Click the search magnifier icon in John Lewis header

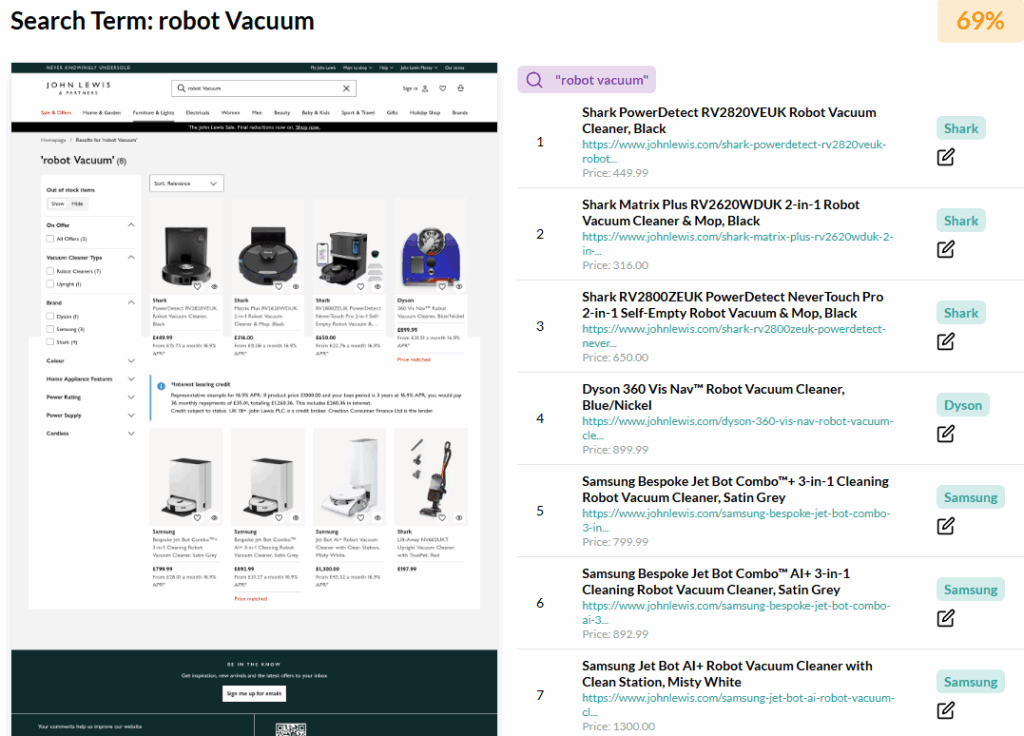click(180, 88)
